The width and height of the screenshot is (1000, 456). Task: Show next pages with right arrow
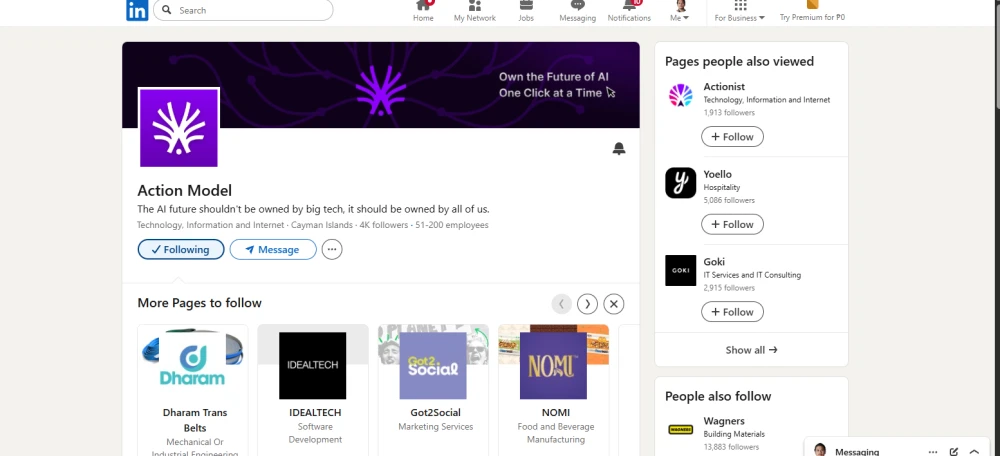(587, 304)
